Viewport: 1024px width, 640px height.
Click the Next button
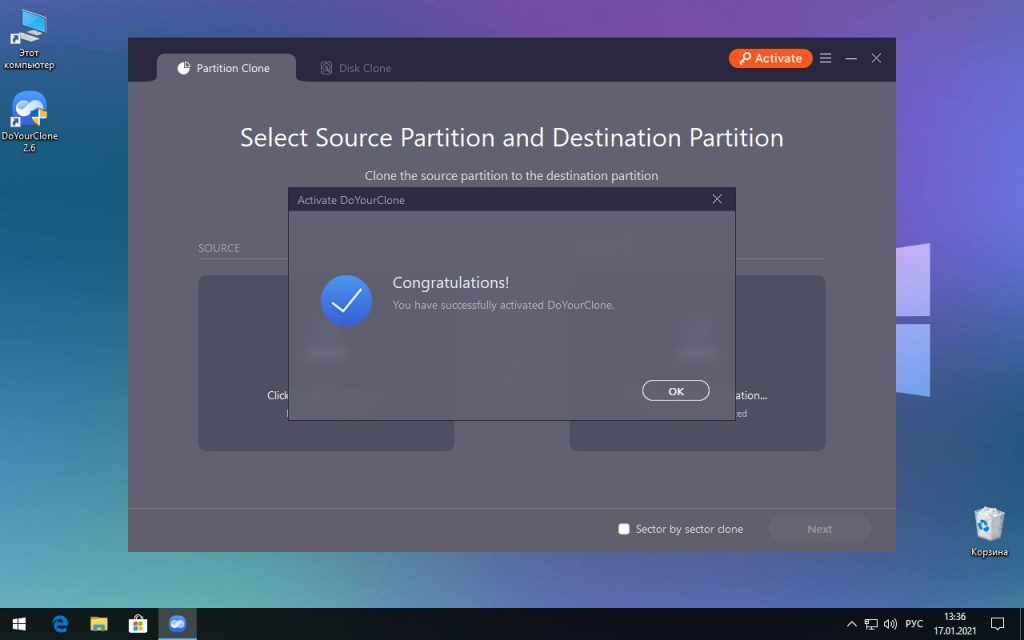point(819,529)
